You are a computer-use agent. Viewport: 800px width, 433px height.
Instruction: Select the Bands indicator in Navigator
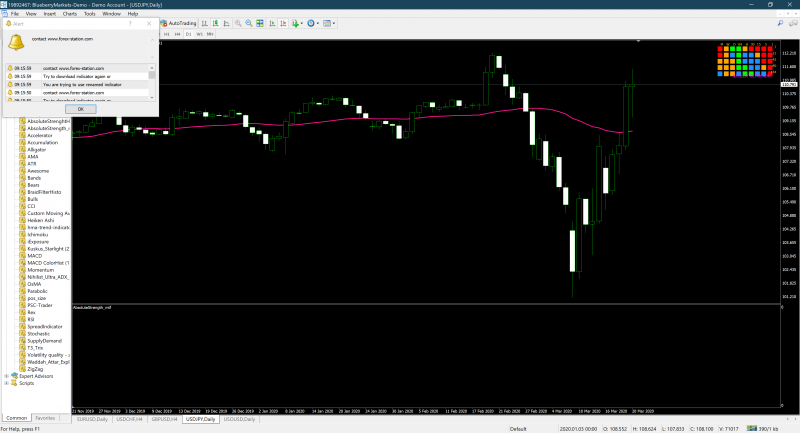(34, 178)
